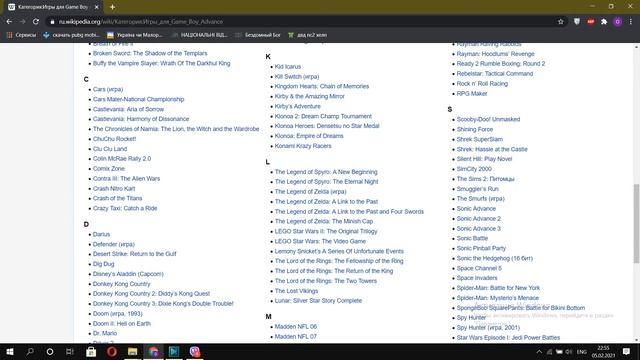This screenshot has width=640, height=360.
Task: Open Kid Icarus link
Action: (x=288, y=67)
